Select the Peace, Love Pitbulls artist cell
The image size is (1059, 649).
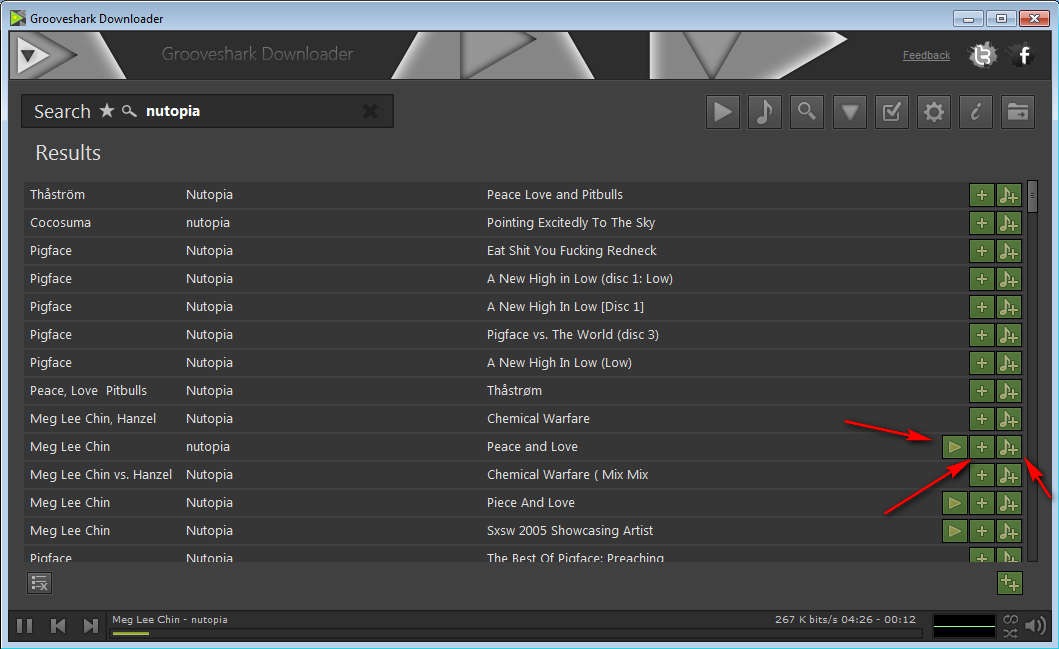point(88,390)
